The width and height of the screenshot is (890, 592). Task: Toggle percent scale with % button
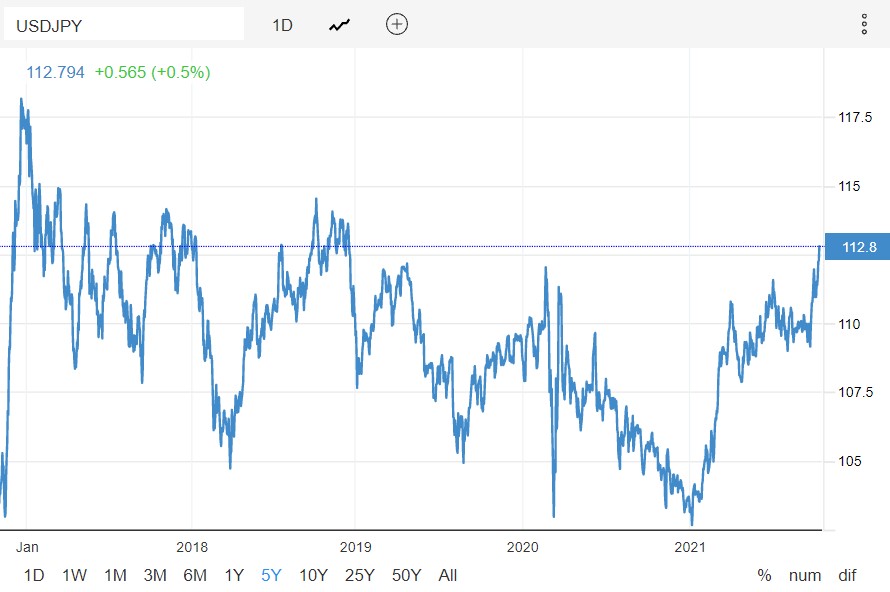pos(765,575)
